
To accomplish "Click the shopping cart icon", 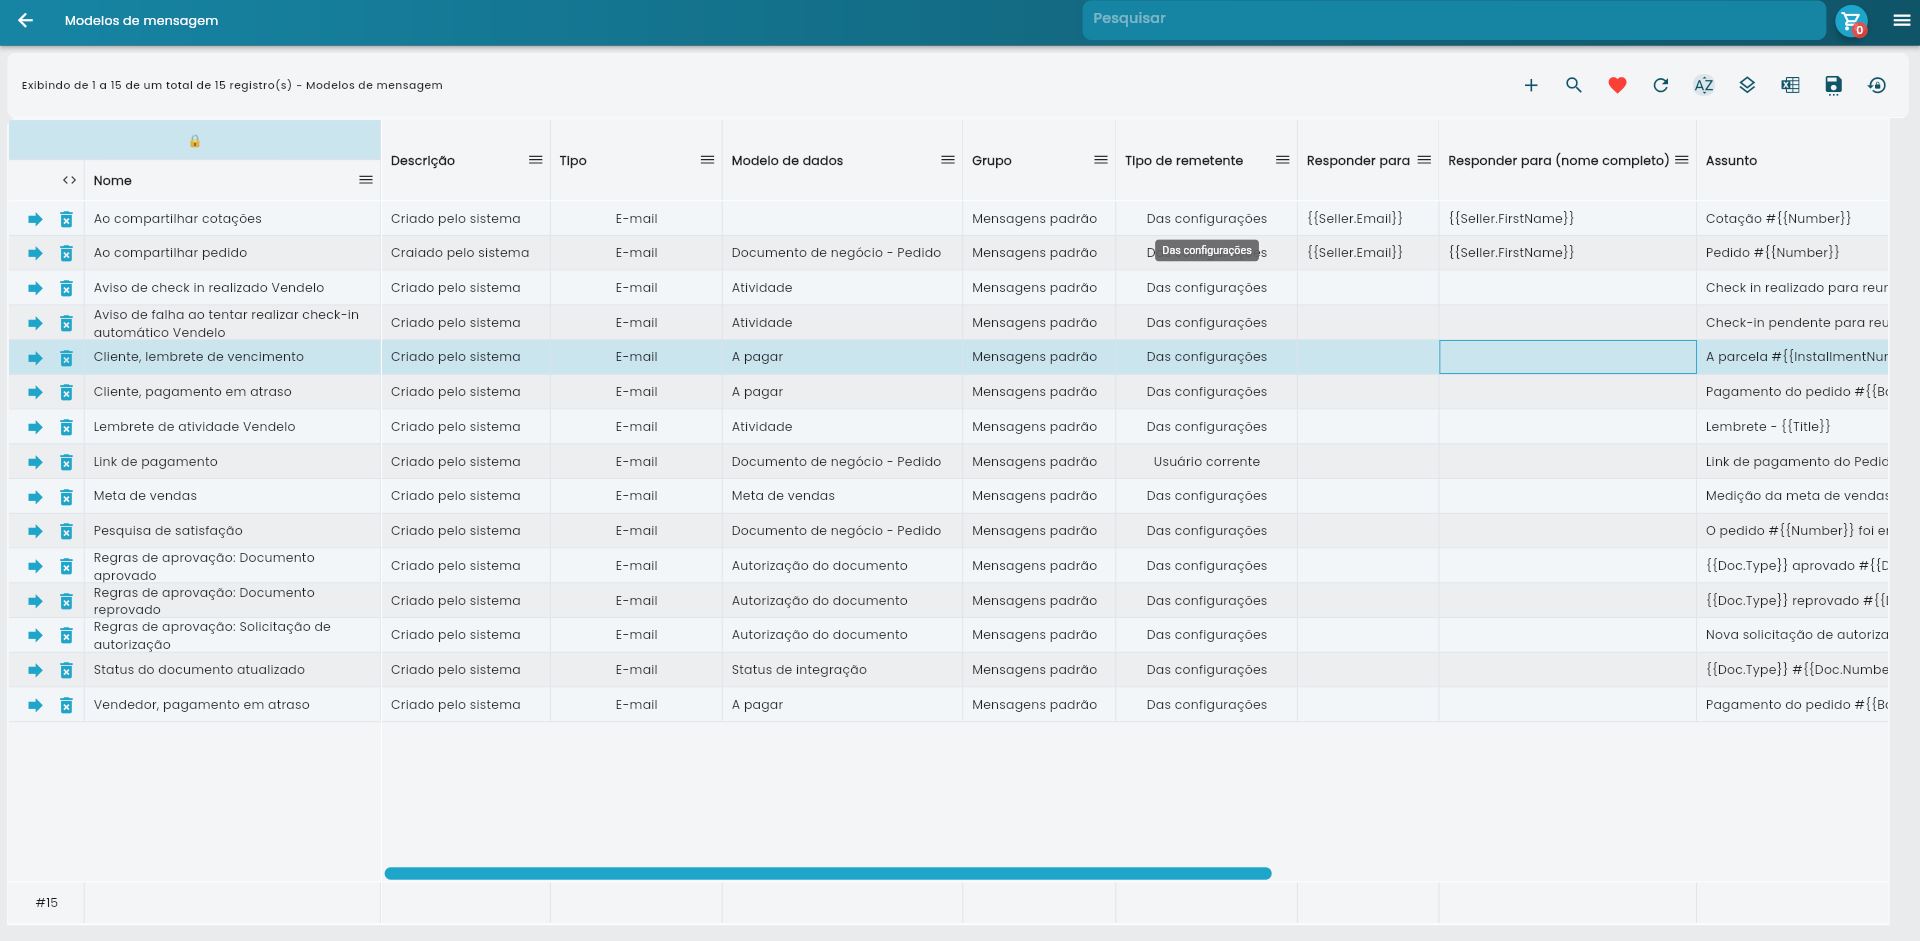I will [1851, 19].
